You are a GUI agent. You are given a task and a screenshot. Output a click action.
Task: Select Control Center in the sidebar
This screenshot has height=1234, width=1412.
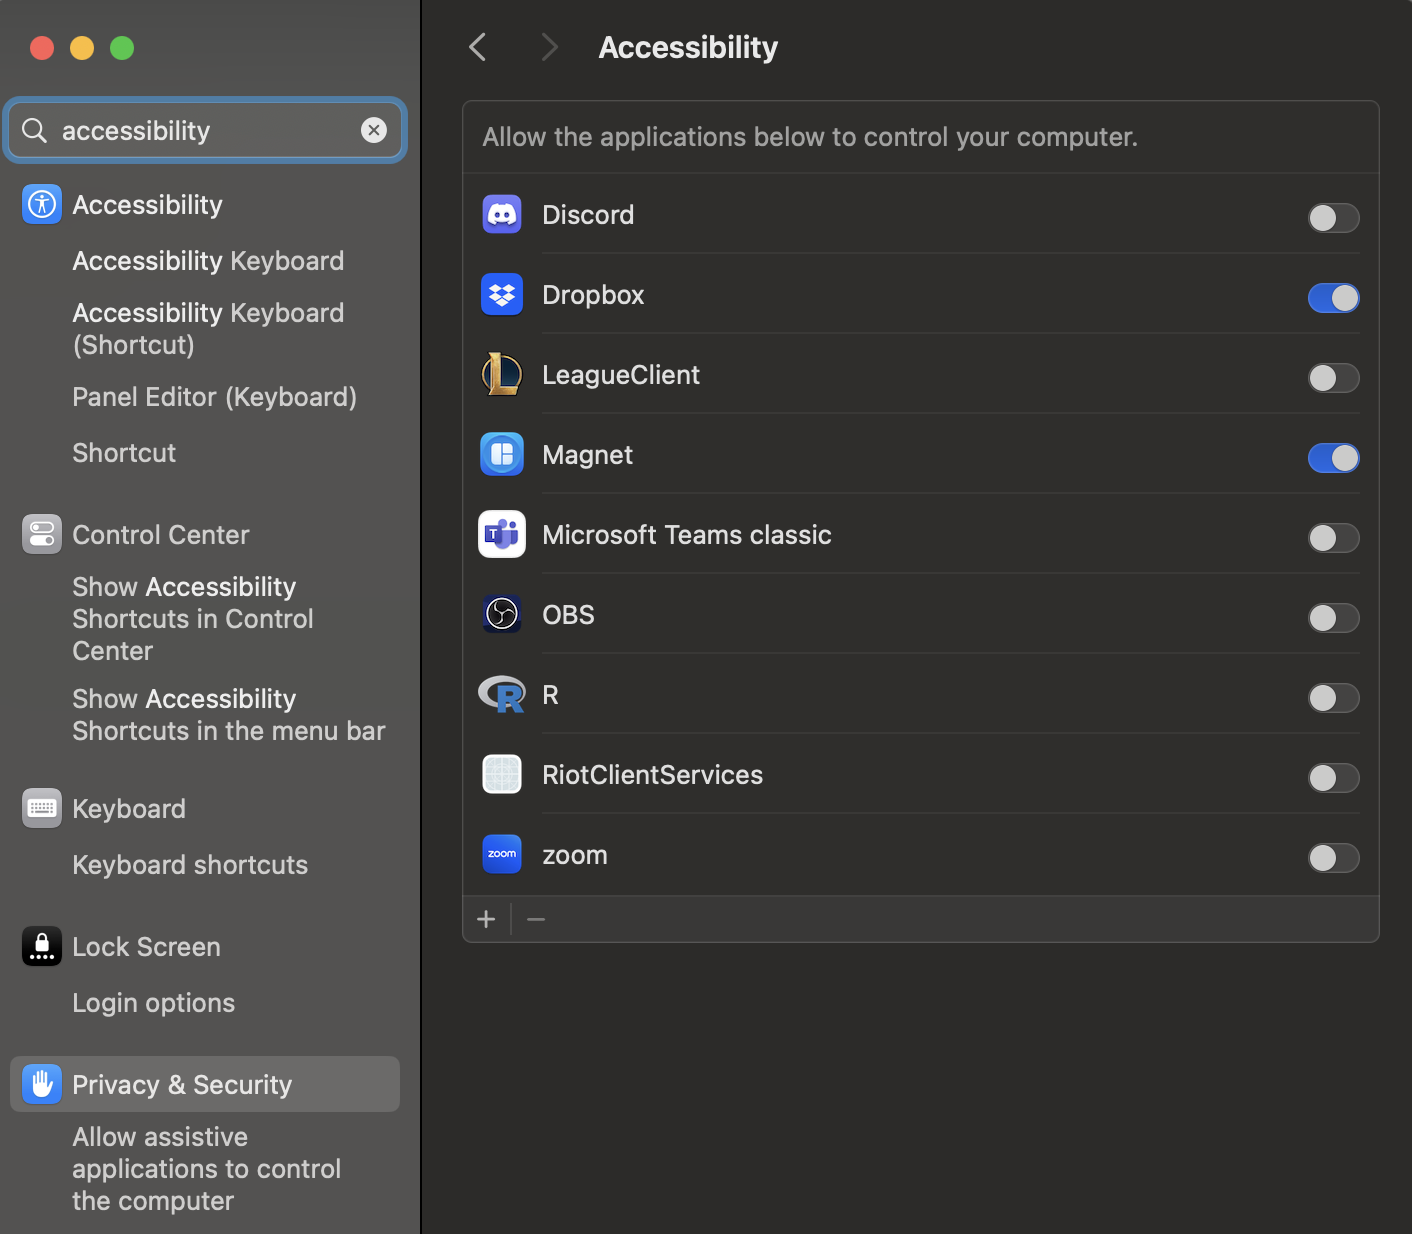pyautogui.click(x=160, y=535)
